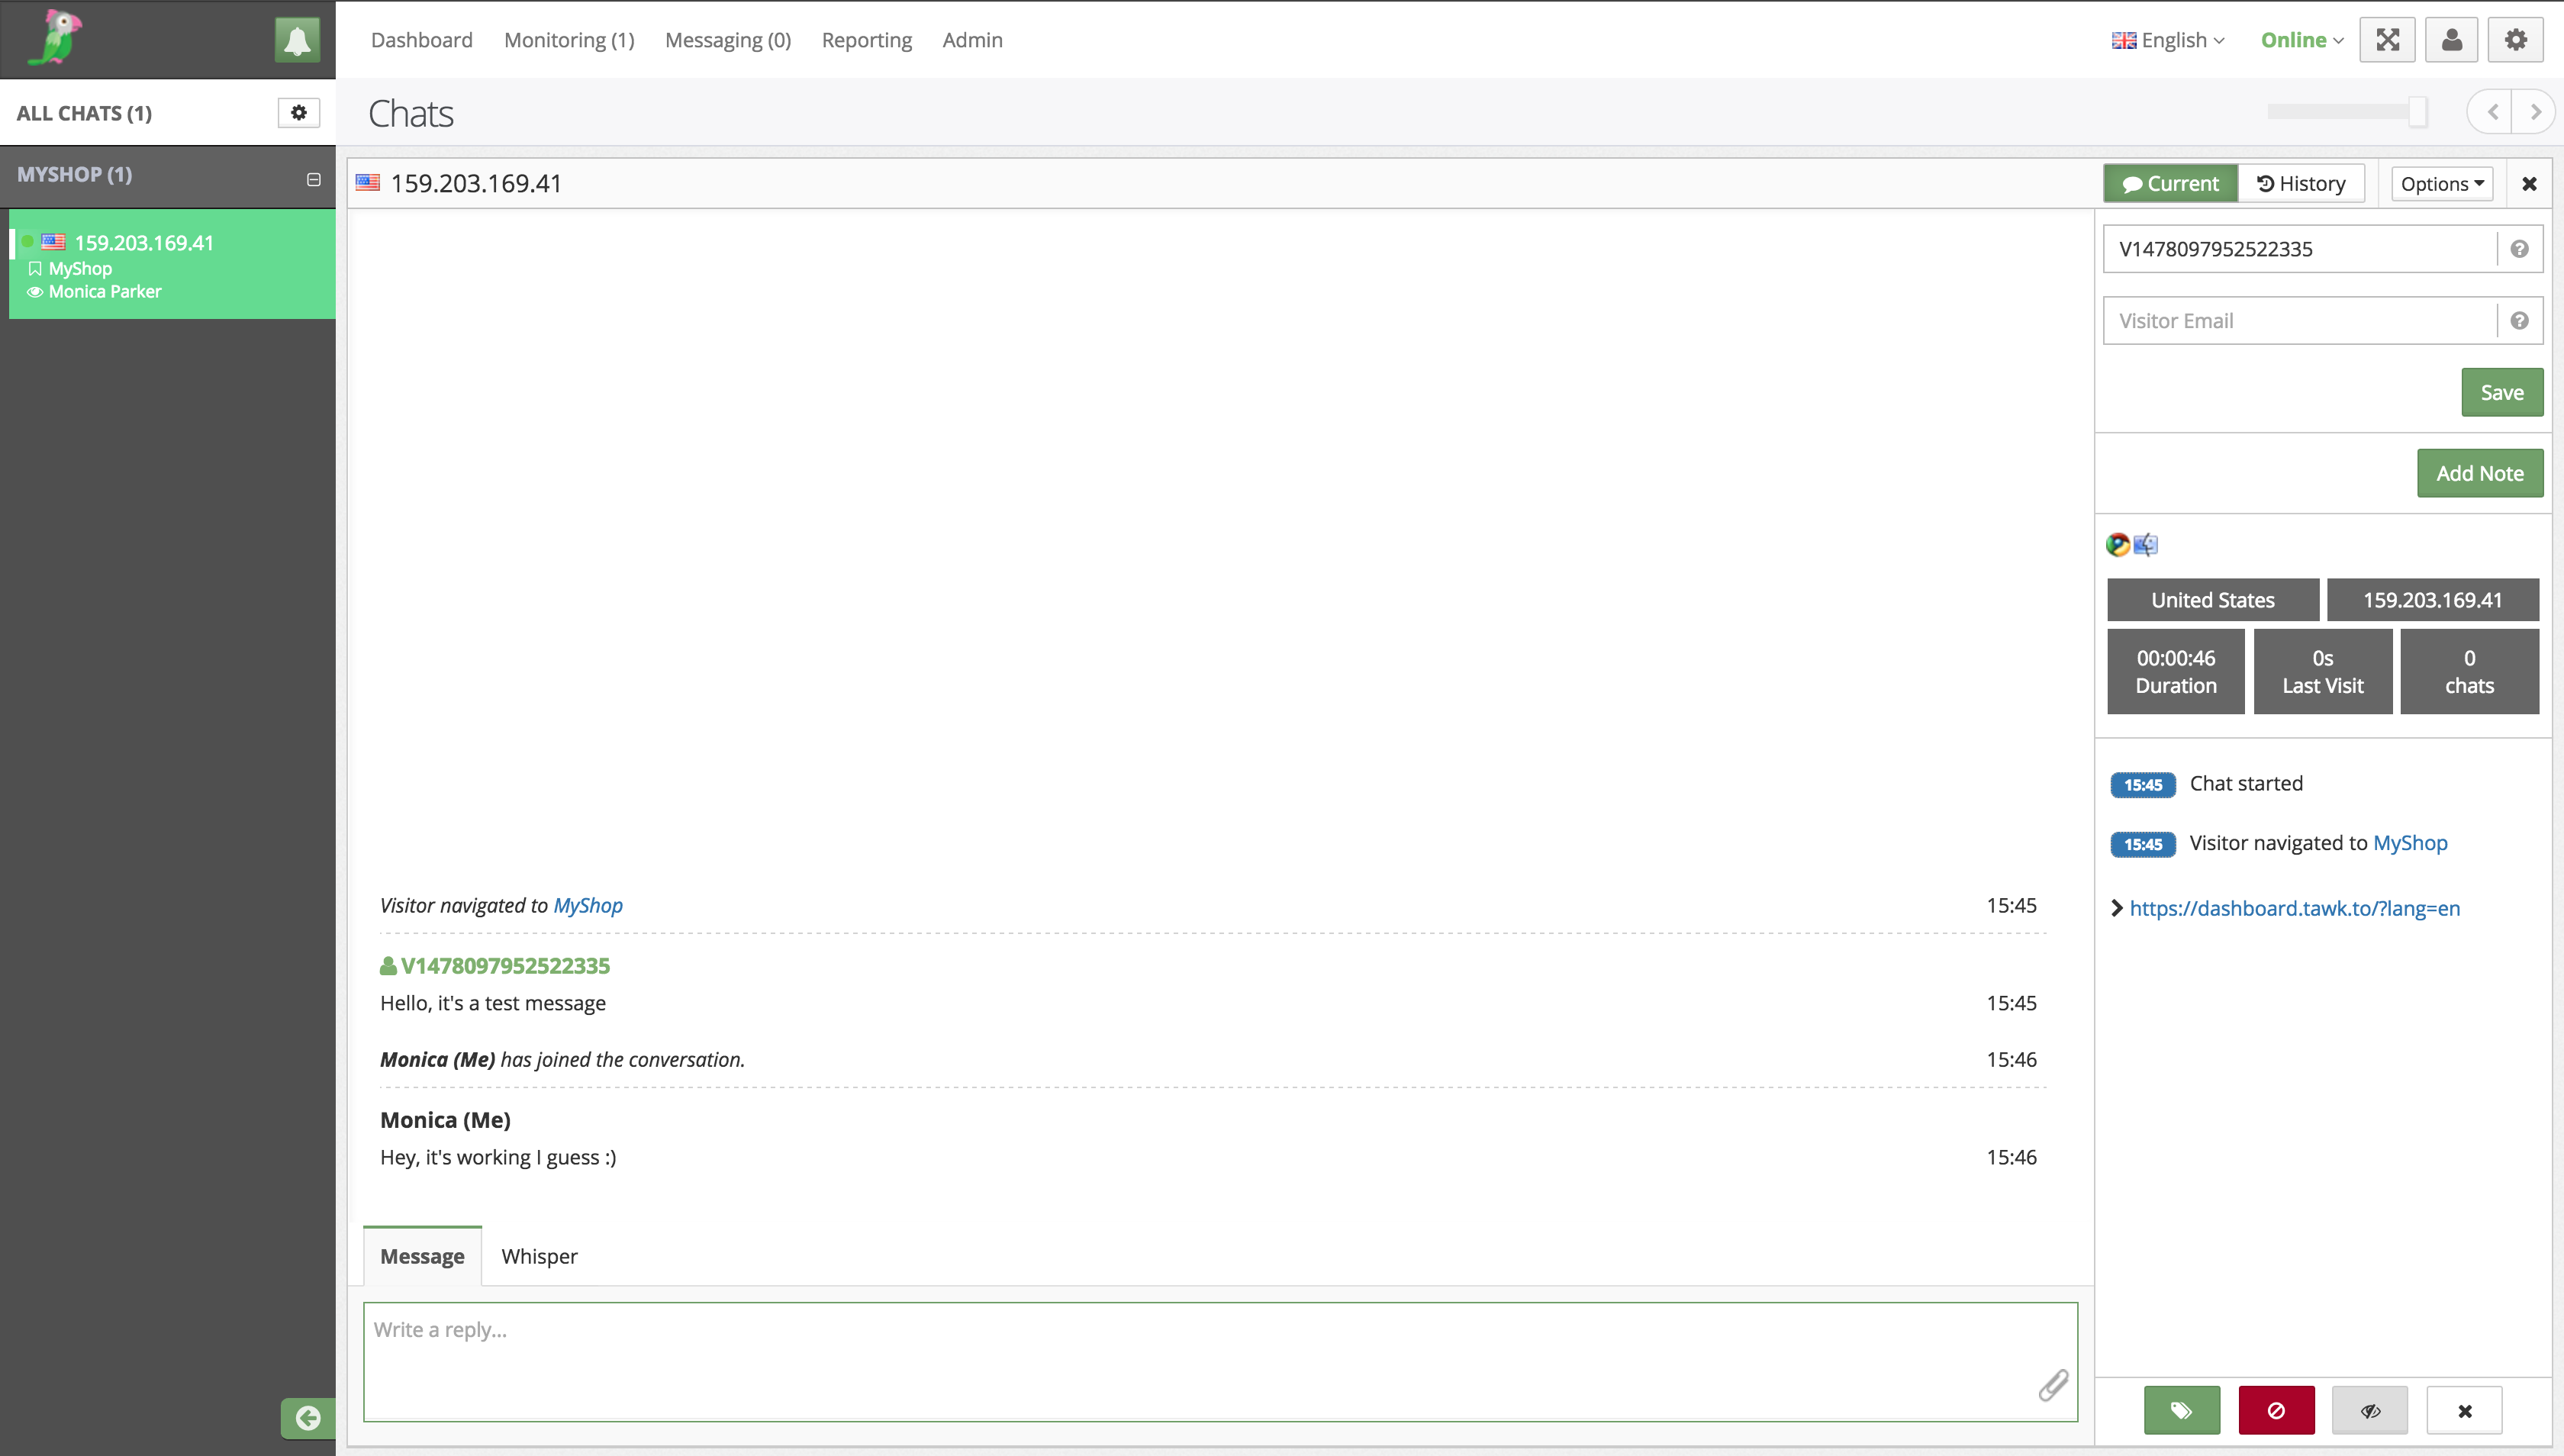
Task: Click the Visitor Email help icon
Action: (2520, 320)
